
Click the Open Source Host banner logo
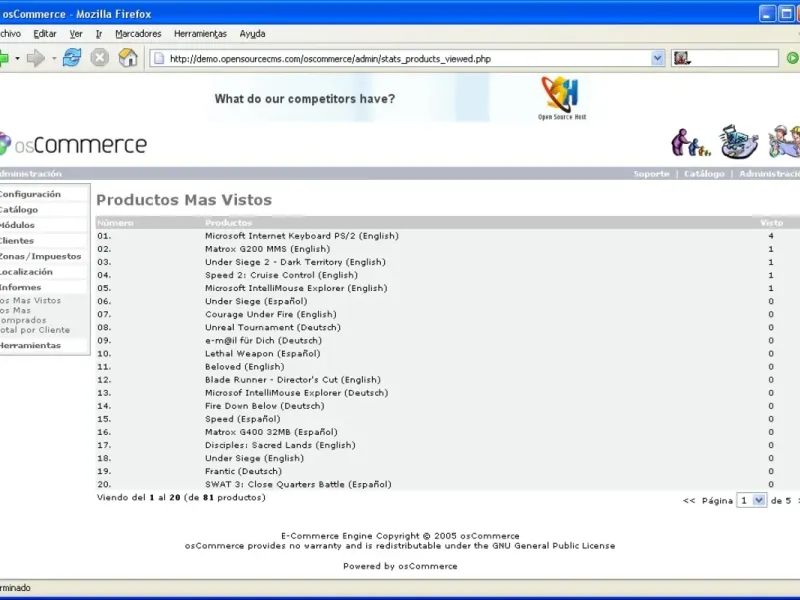point(562,98)
